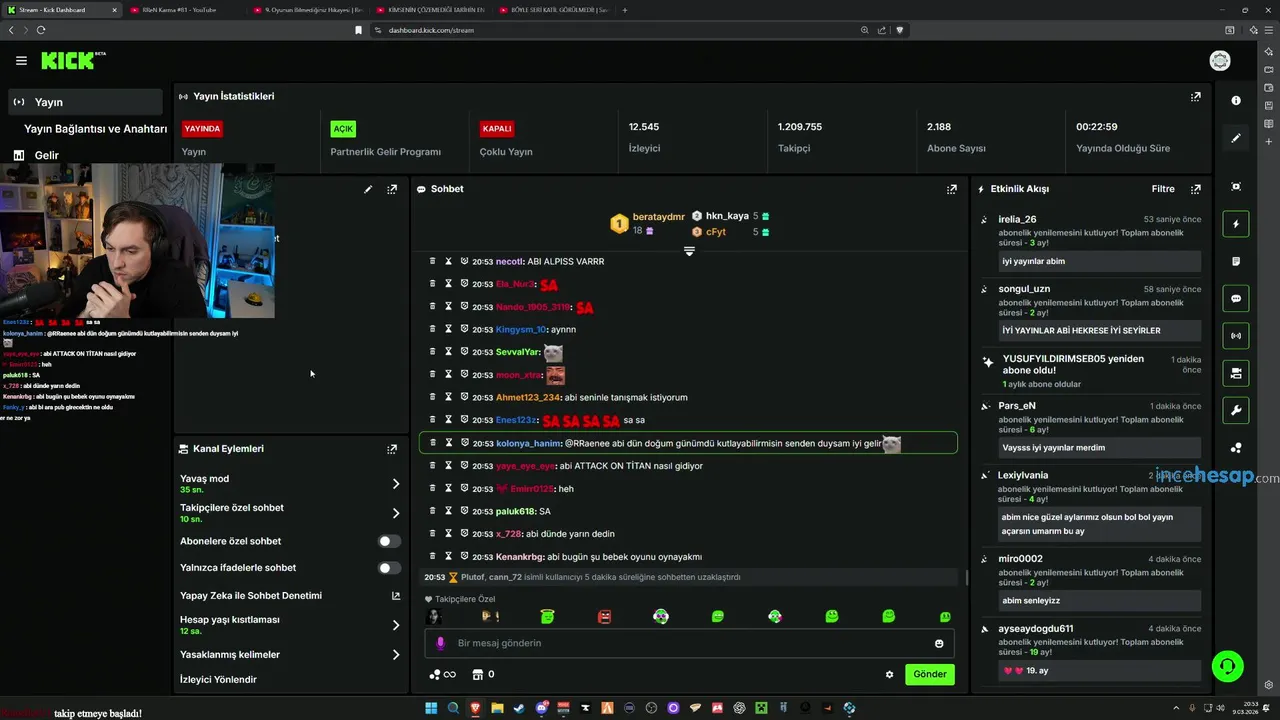Toggle the broadcast signal icon in right sidebar
The image size is (1280, 720).
(1236, 335)
